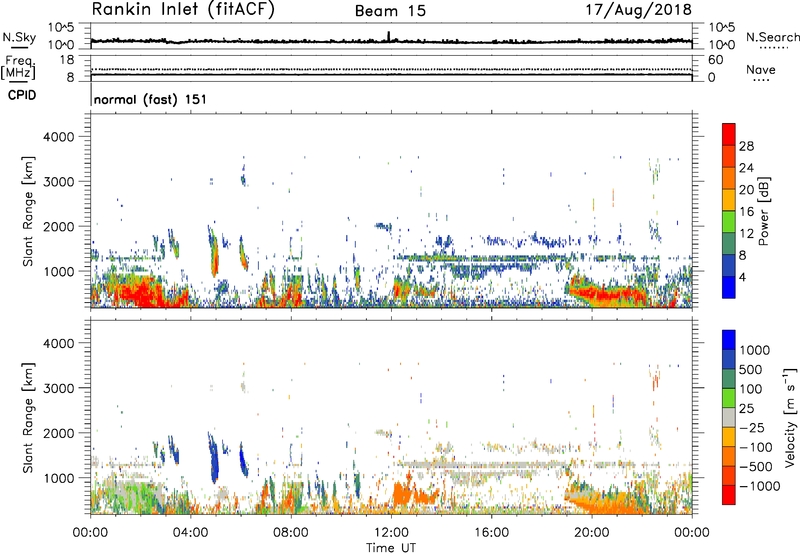The width and height of the screenshot is (800, 554).
Task: Pick the yellow 16–20 dB Power colorbar segment
Action: pyautogui.click(x=729, y=199)
